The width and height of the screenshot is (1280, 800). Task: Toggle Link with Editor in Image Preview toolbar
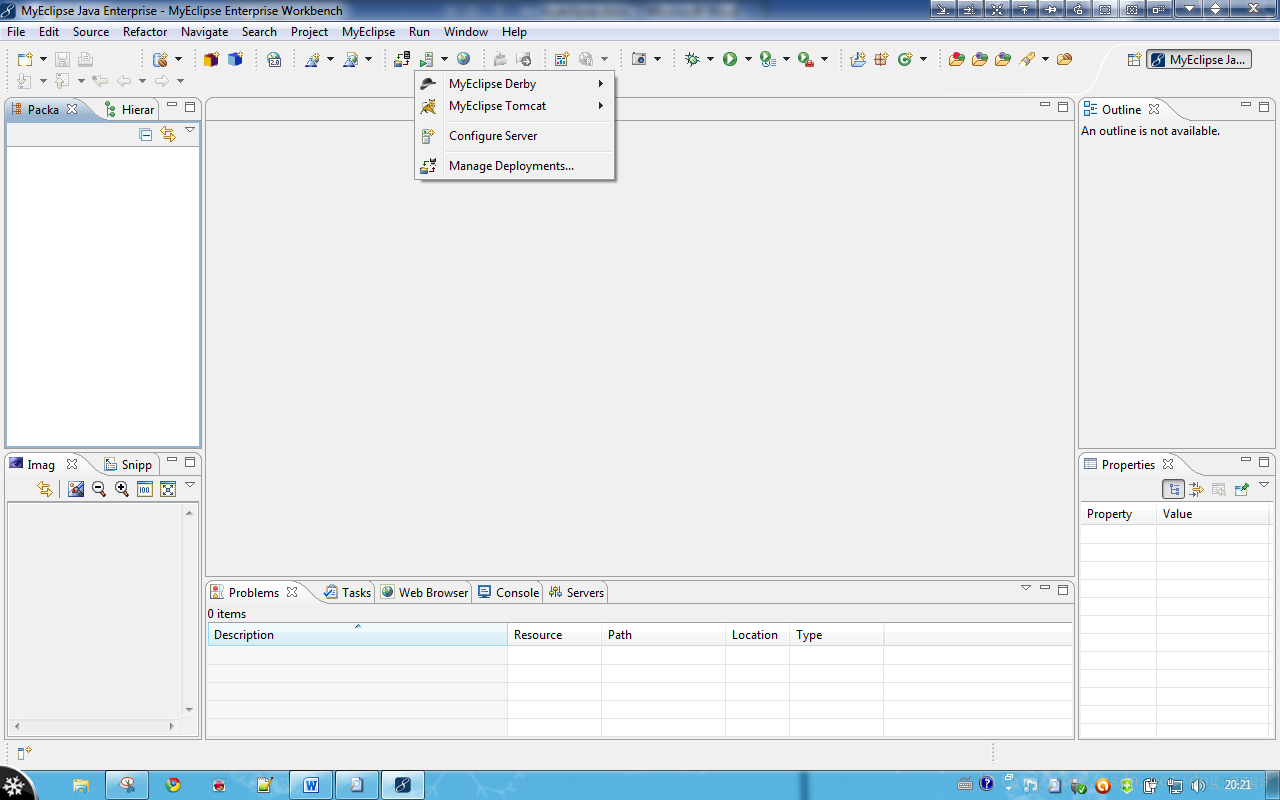[x=45, y=489]
